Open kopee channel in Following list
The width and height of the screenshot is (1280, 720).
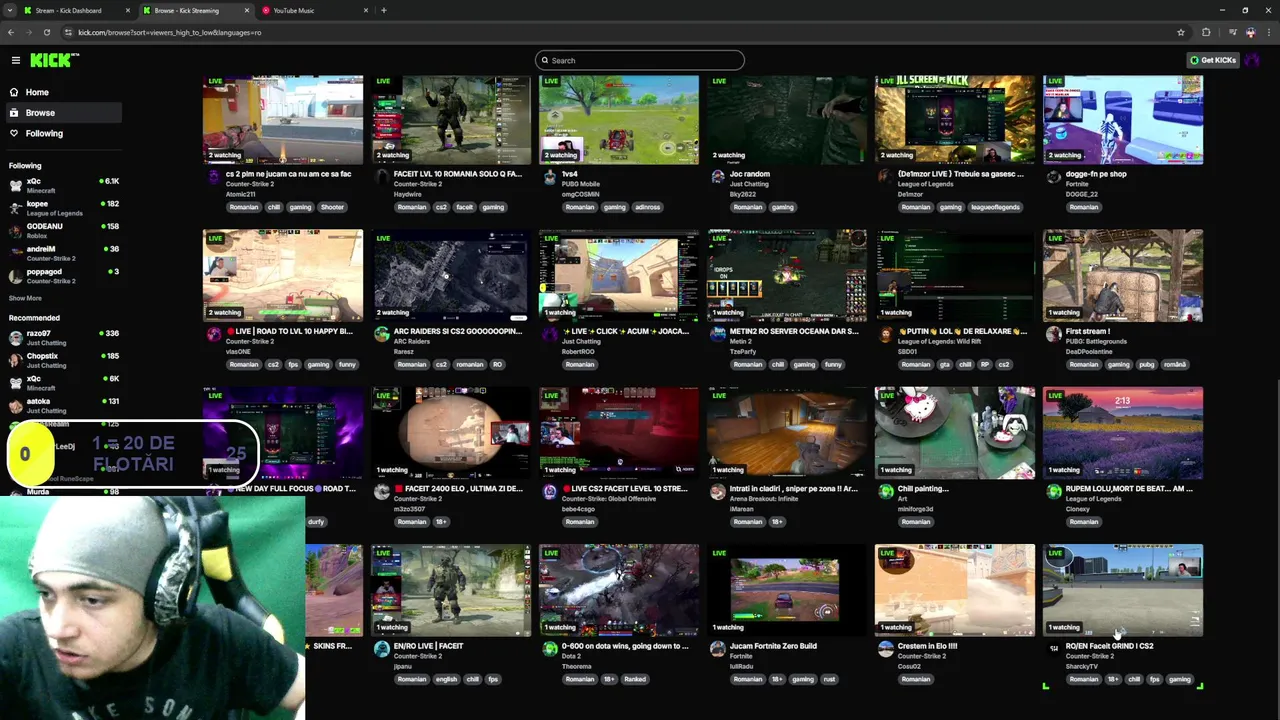click(62, 208)
